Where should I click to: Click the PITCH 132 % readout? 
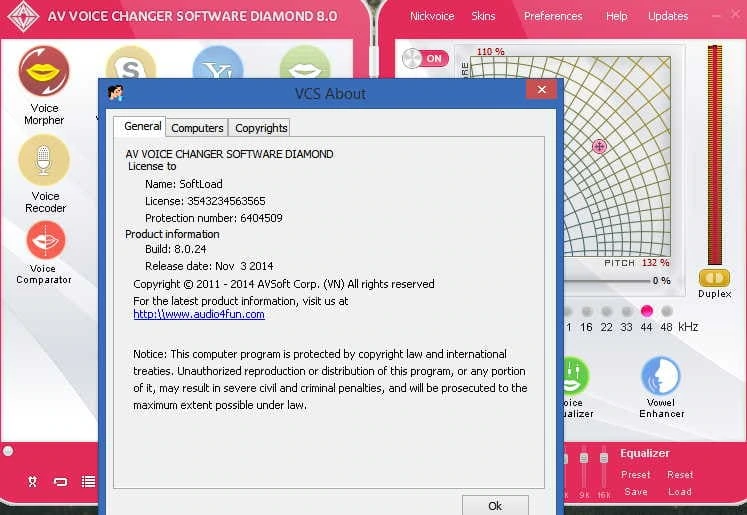pyautogui.click(x=636, y=263)
